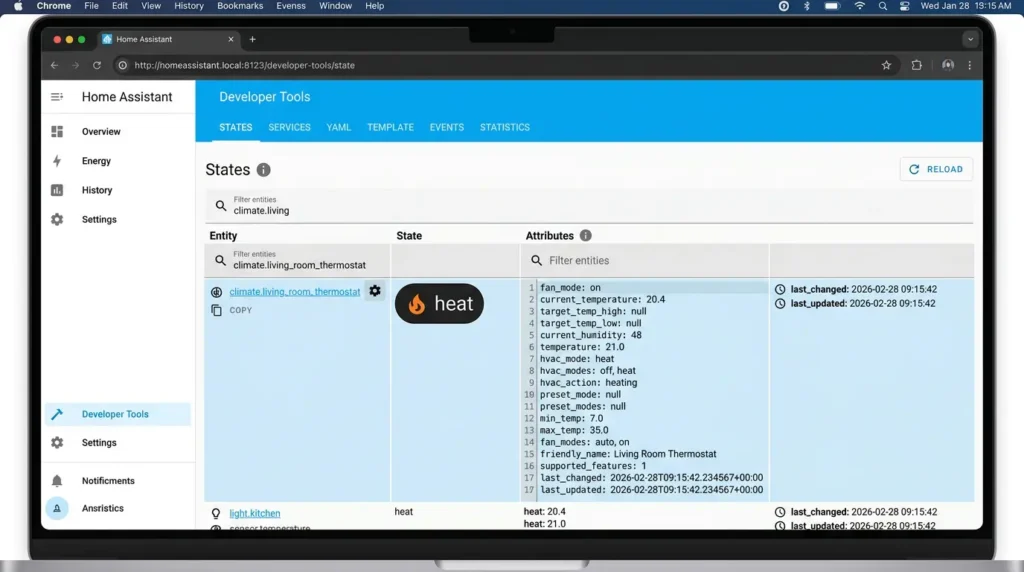Click the current_humidity: 48 line
This screenshot has width=1024, height=572.
point(590,335)
